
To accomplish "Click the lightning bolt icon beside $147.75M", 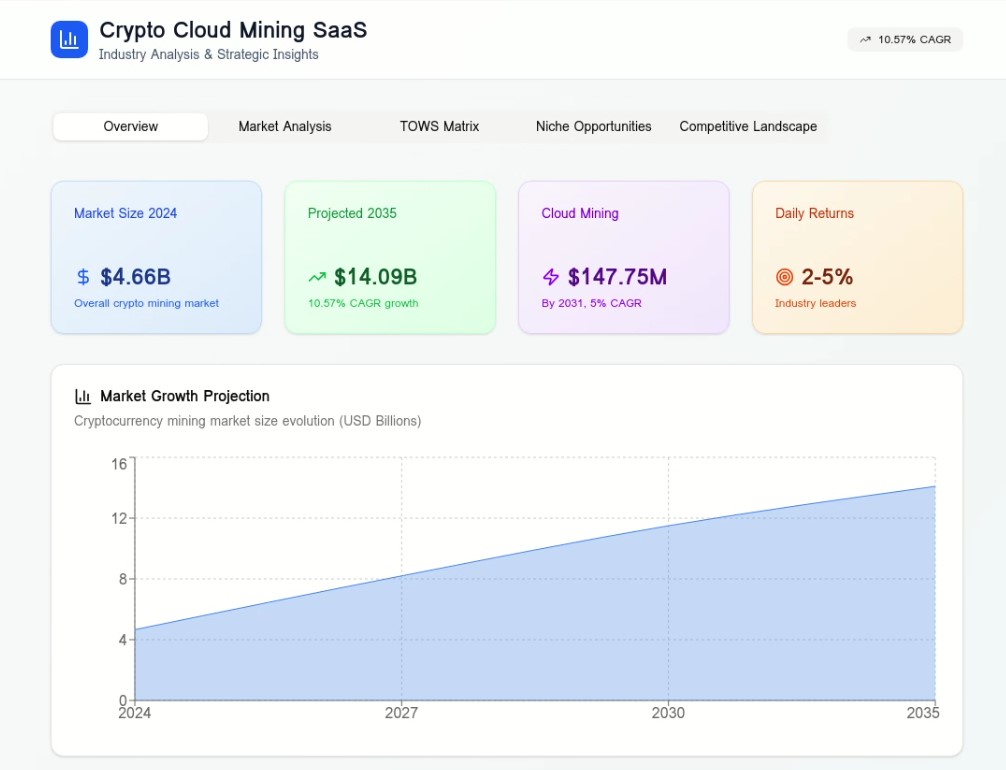I will 551,277.
